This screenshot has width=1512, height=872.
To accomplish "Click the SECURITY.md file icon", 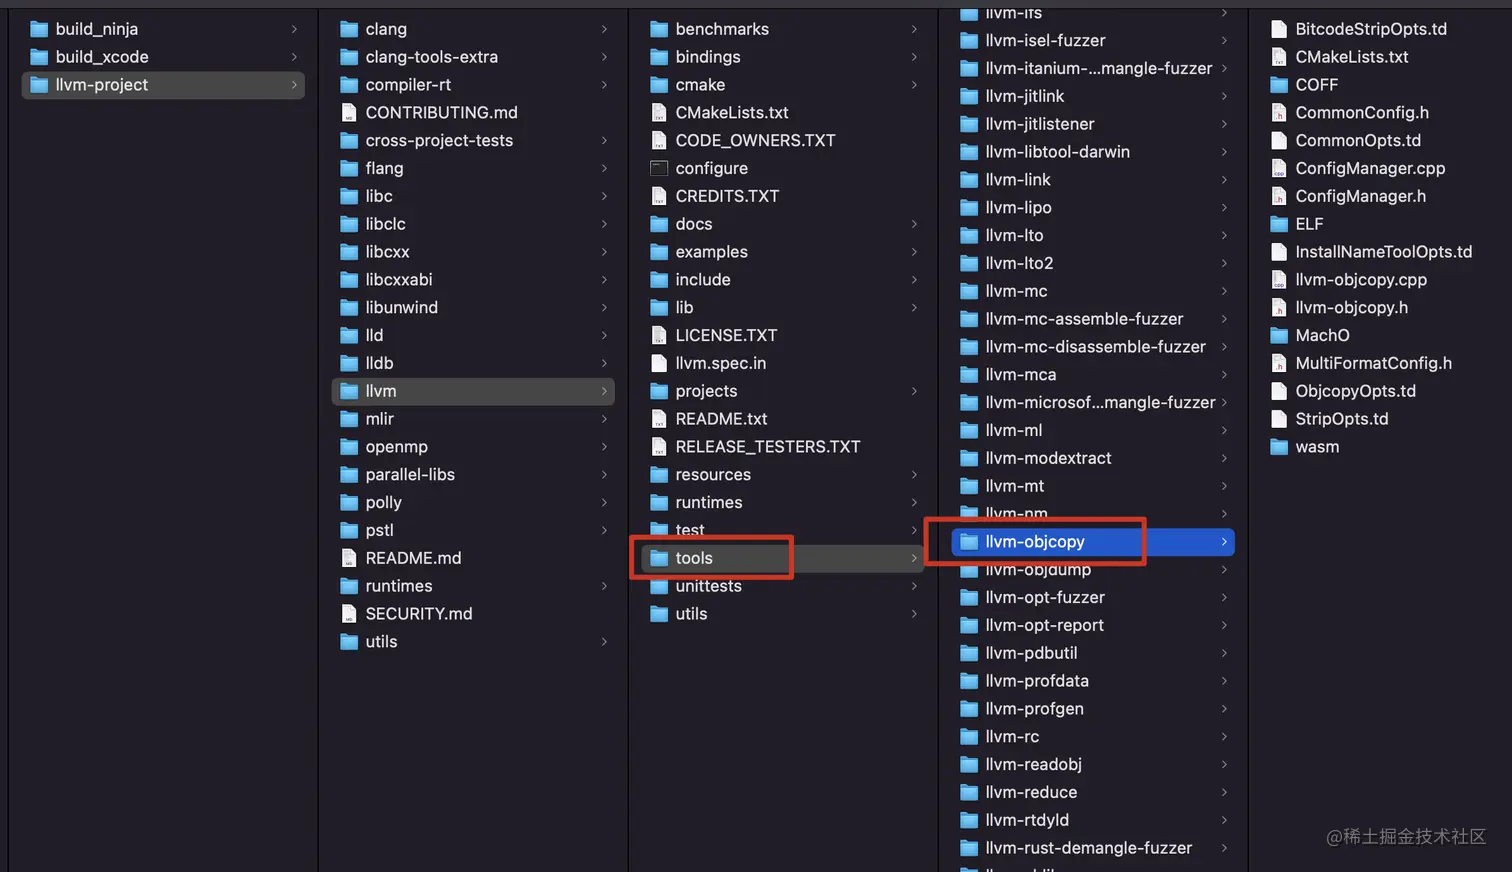I will tap(349, 614).
